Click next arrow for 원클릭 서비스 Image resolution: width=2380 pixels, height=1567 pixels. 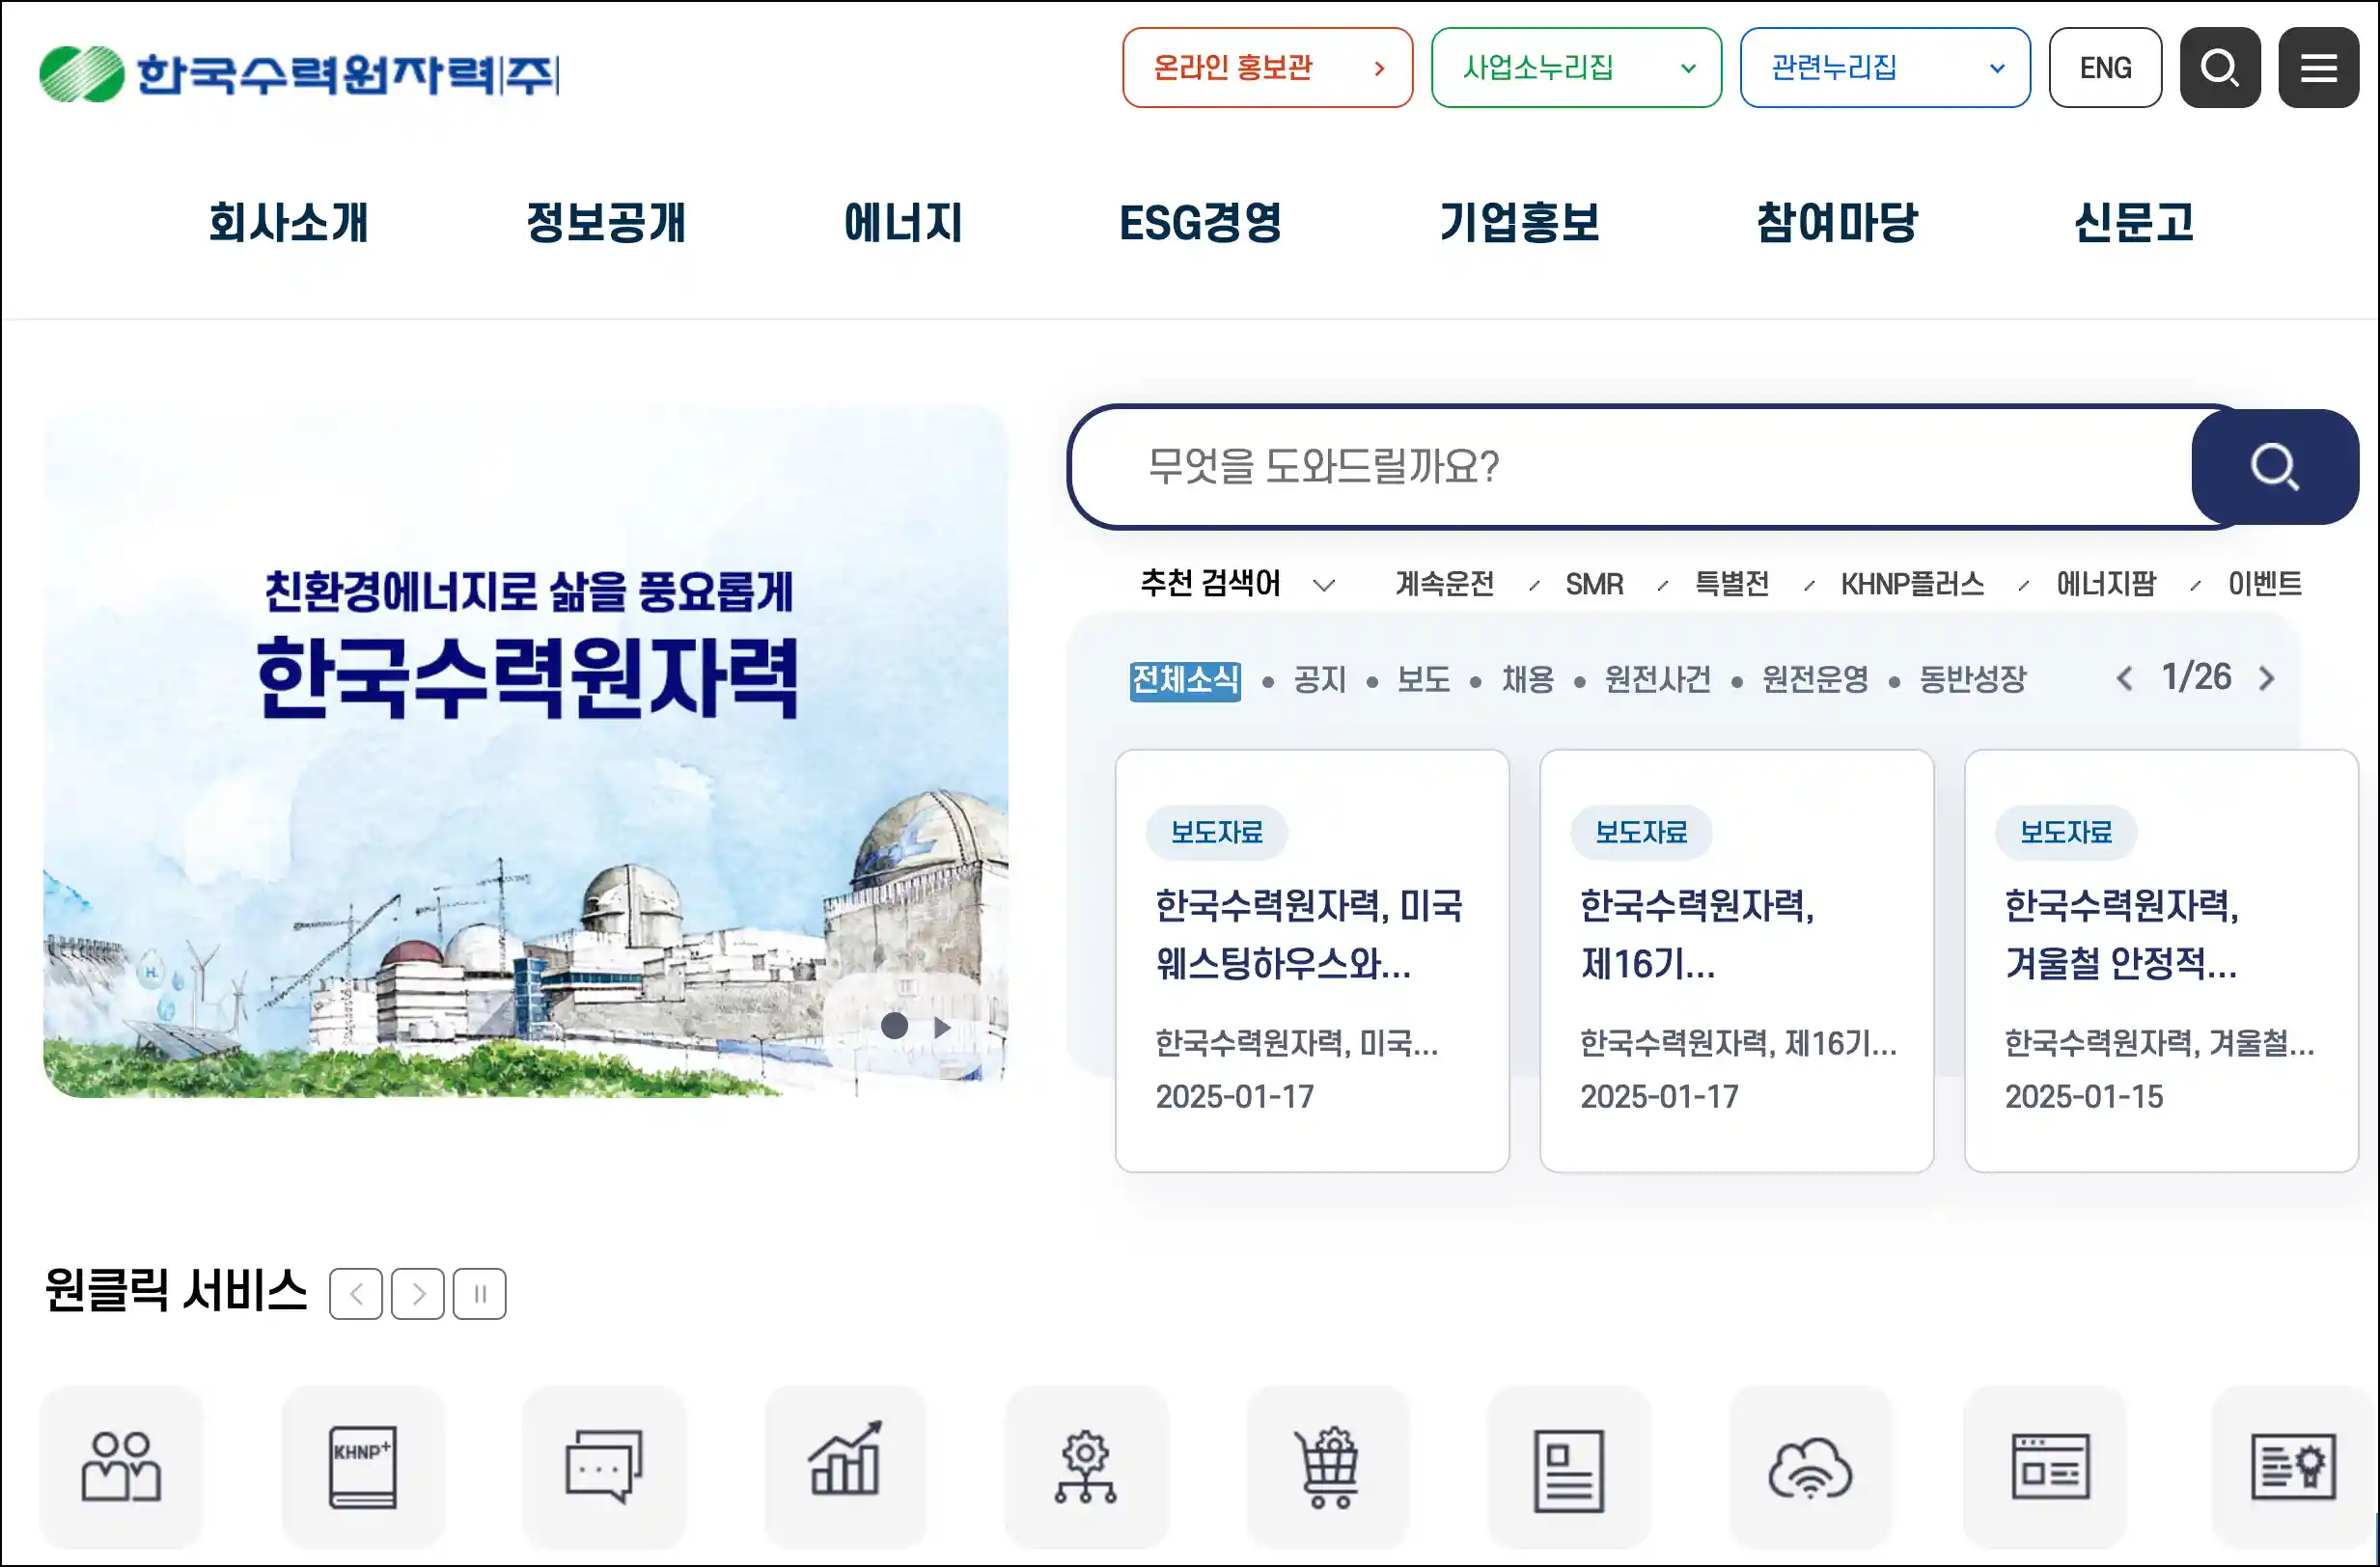[418, 1294]
